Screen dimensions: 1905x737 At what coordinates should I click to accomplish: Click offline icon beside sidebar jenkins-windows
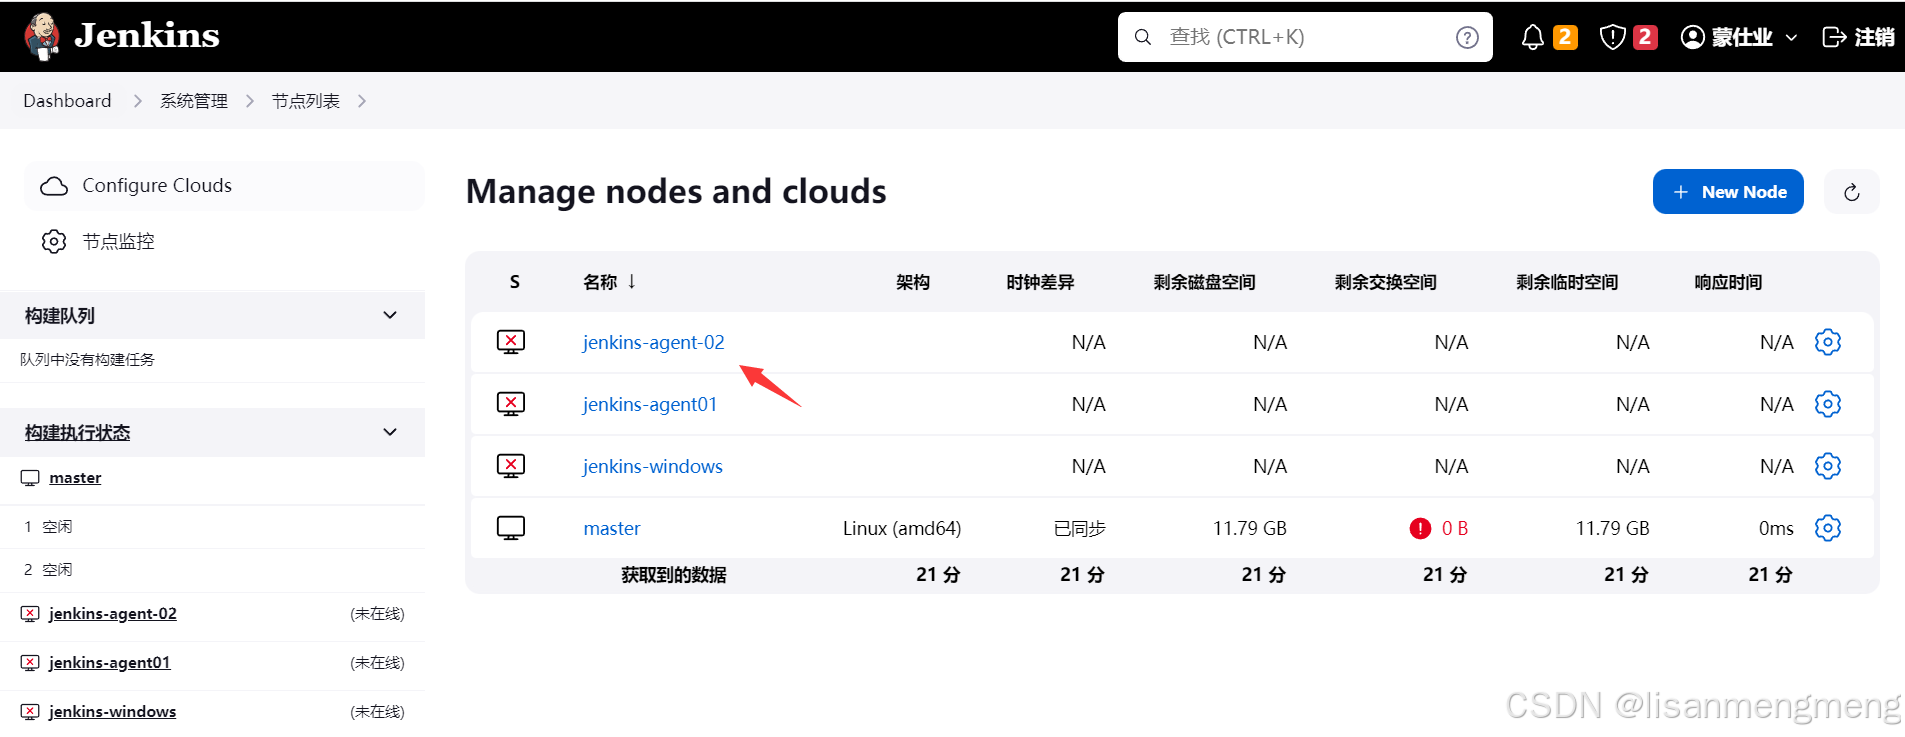[30, 712]
